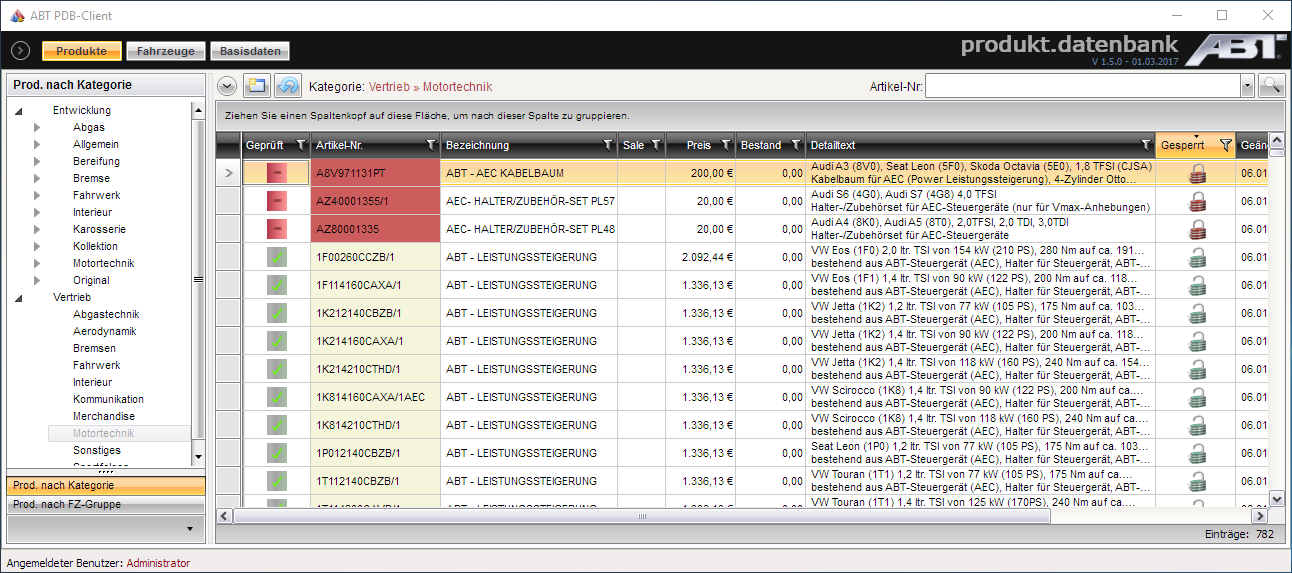Click the circular arrow button beside Produkte

[20, 51]
